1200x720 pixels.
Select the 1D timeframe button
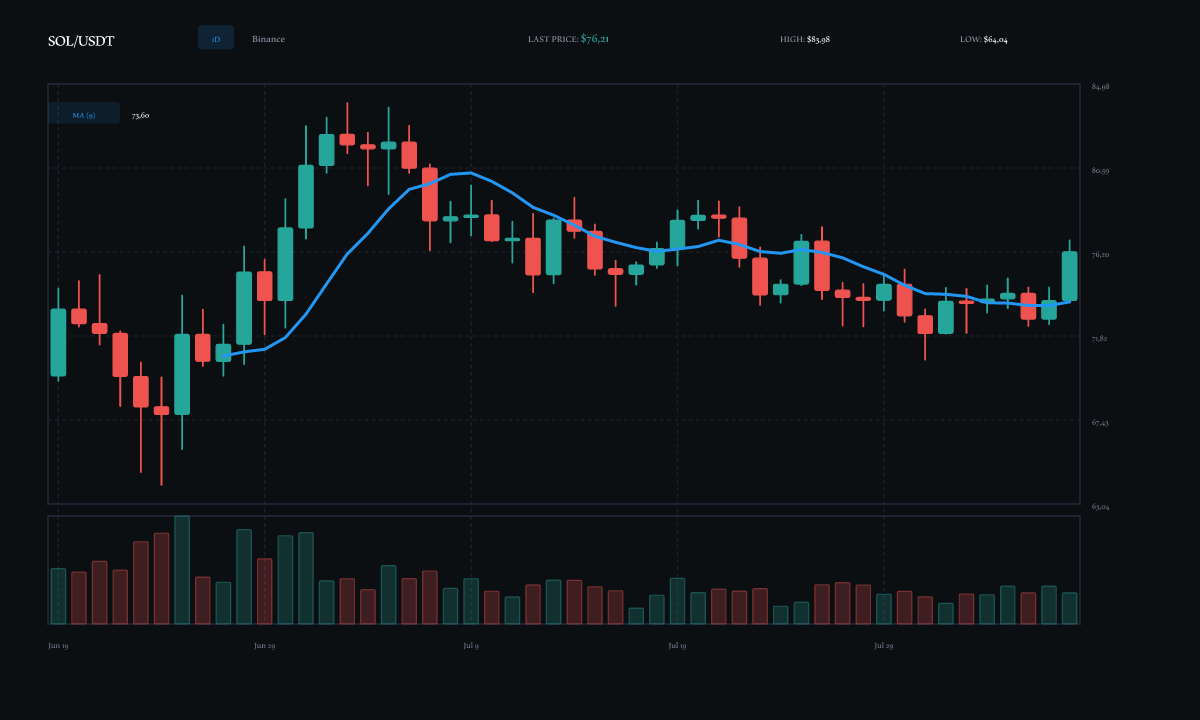[x=216, y=38]
